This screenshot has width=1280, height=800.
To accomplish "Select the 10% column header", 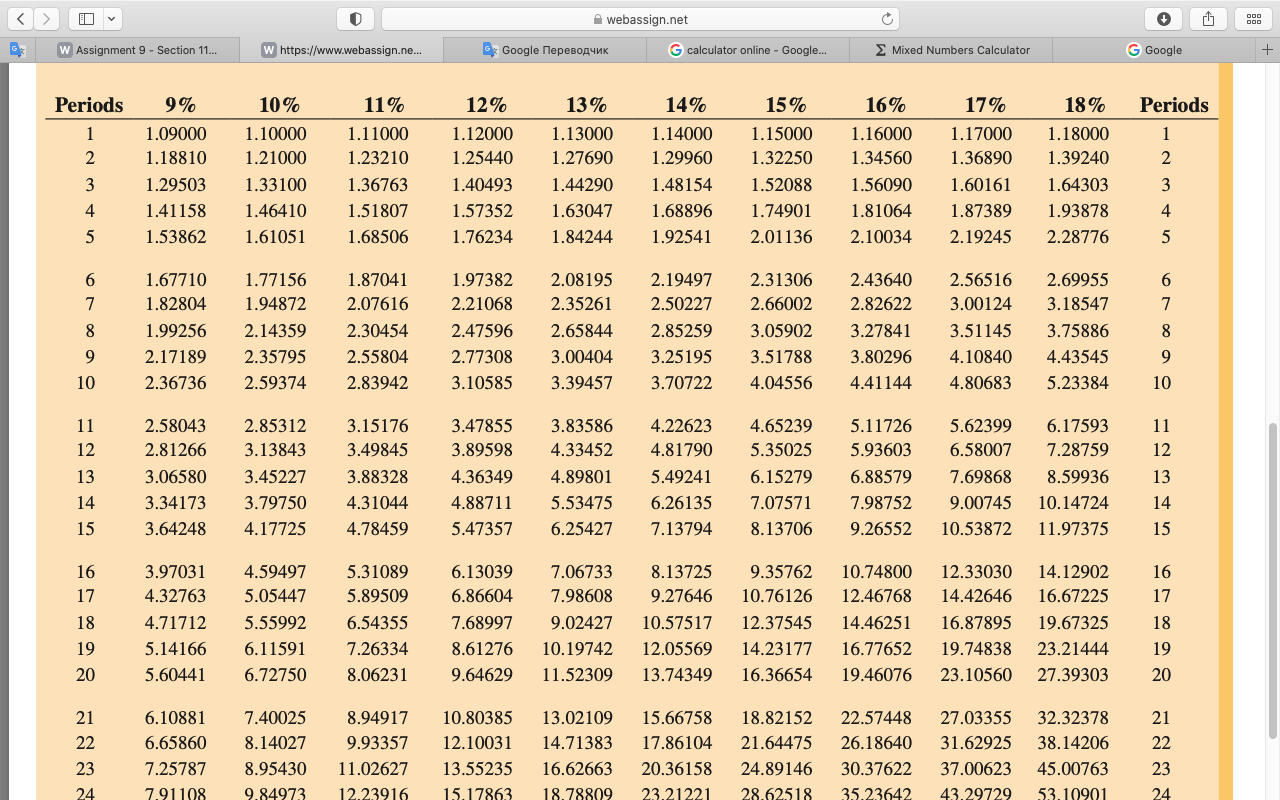I will click(x=279, y=105).
